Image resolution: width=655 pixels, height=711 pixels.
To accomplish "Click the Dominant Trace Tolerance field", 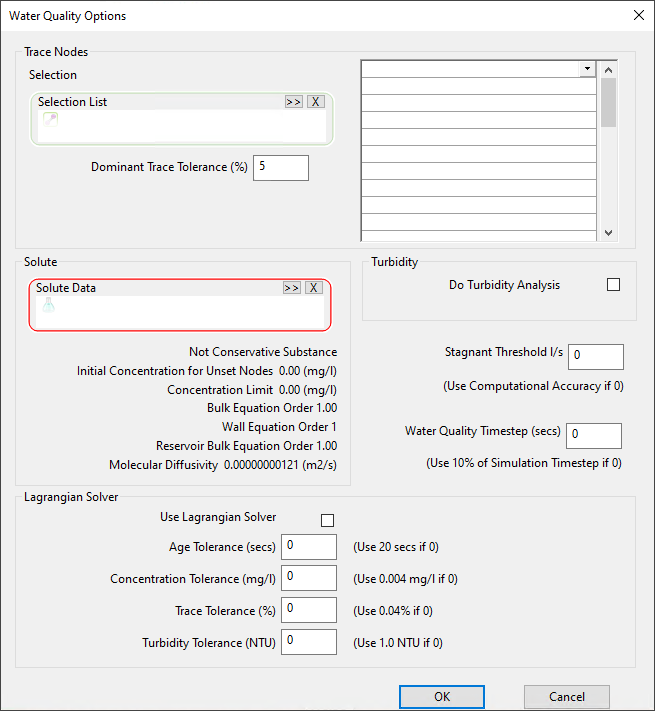I will pos(281,168).
